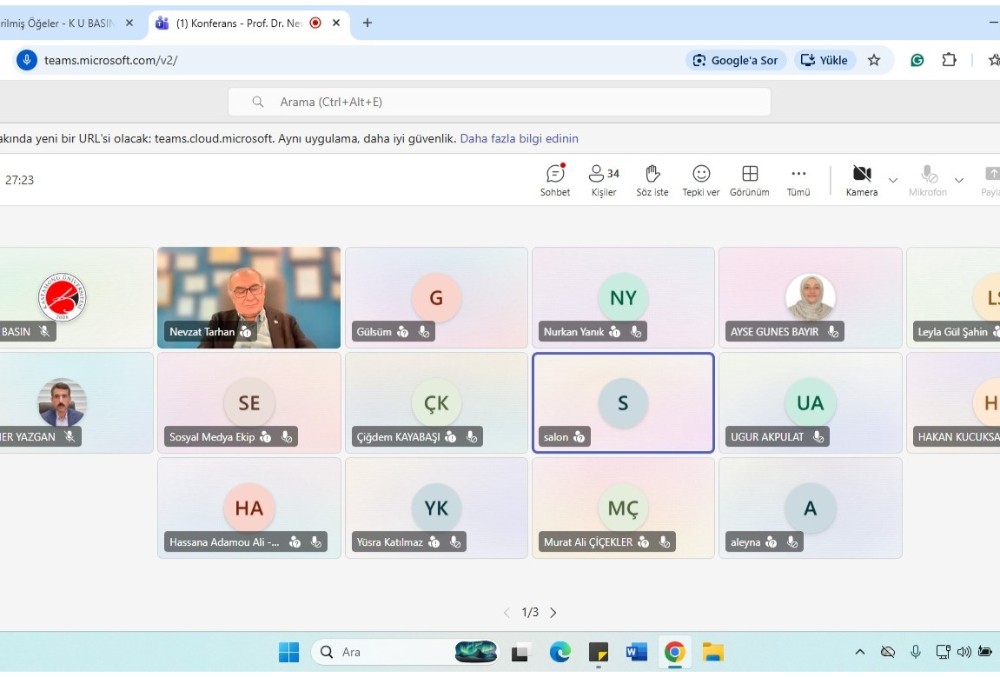Open File Explorer from taskbar

pos(713,652)
